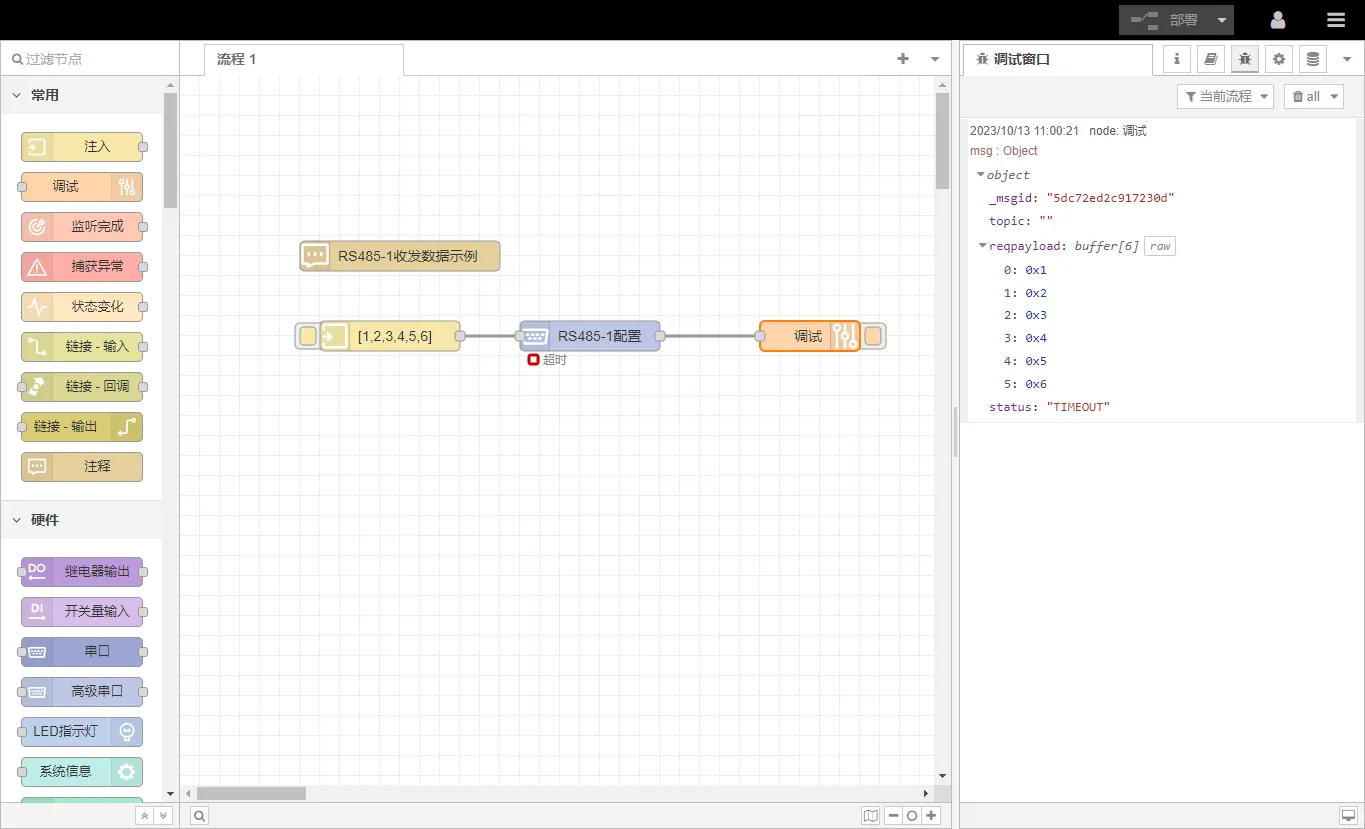
Task: Open the hamburger main menu
Action: (x=1335, y=20)
